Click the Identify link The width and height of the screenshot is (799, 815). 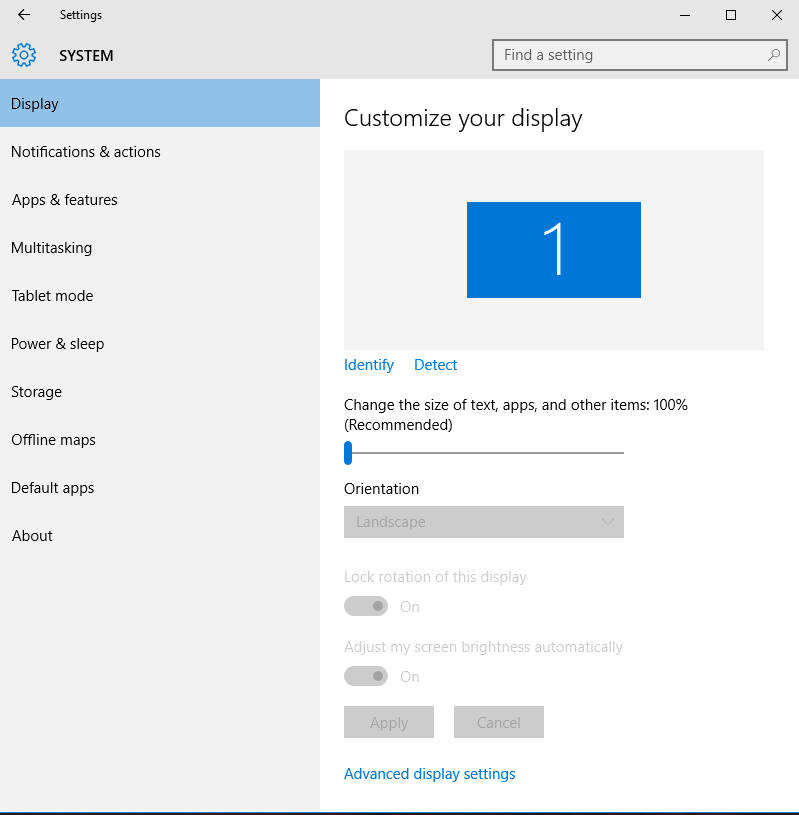pos(368,364)
